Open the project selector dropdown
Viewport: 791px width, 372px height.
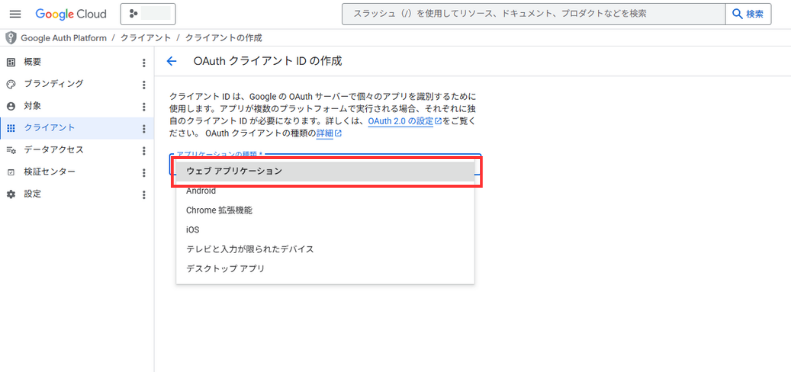click(148, 14)
